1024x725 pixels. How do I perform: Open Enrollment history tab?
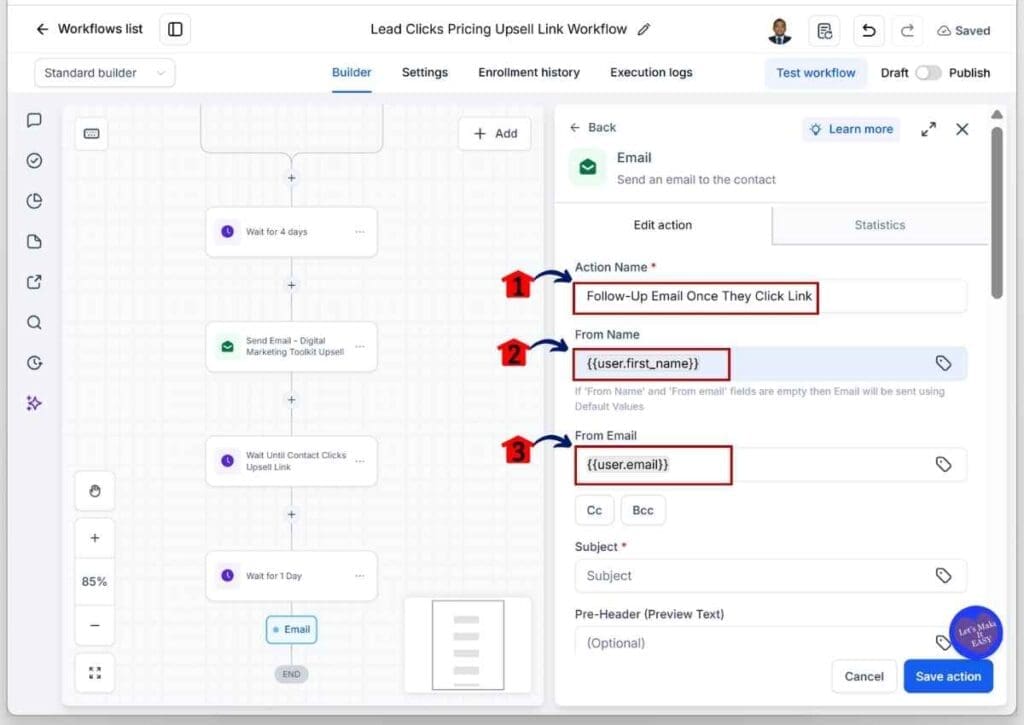(x=529, y=72)
